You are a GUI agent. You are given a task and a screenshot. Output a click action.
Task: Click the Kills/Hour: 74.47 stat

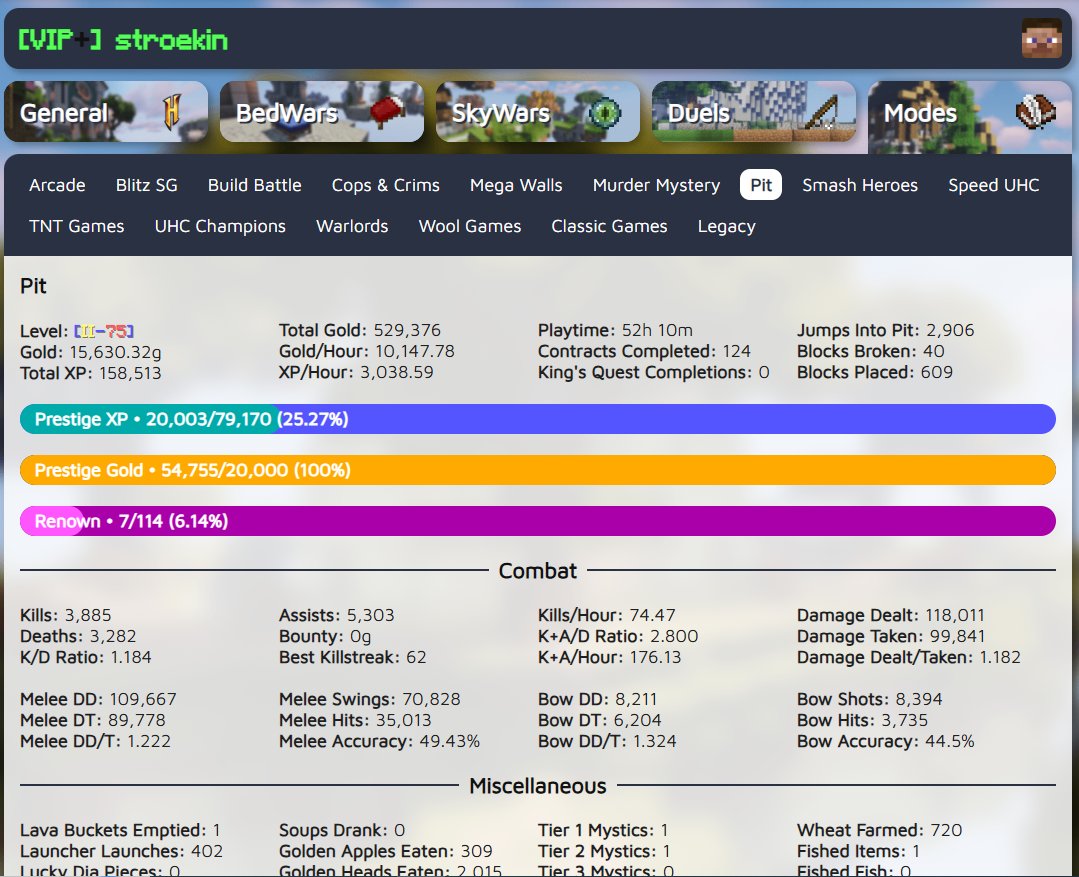point(606,615)
